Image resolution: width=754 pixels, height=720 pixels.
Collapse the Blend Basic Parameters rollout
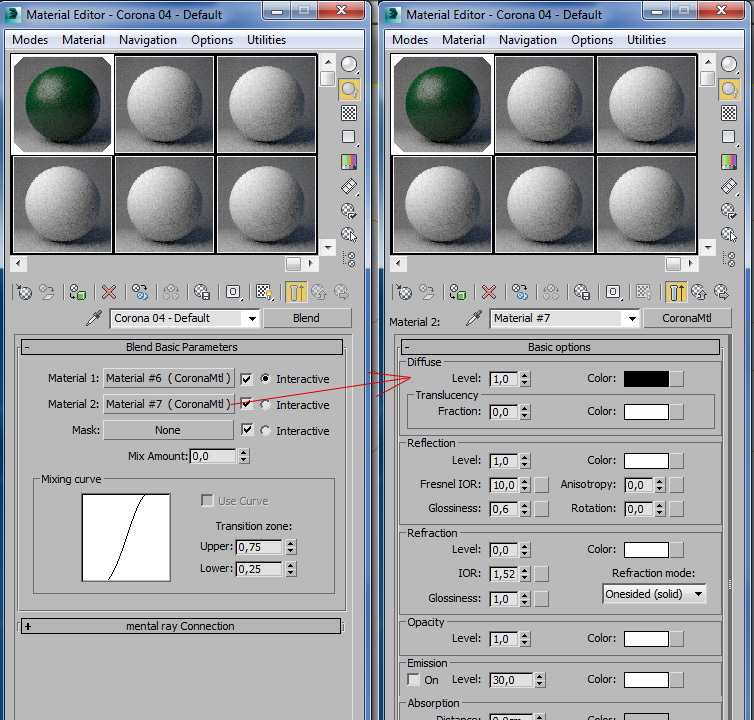click(181, 347)
